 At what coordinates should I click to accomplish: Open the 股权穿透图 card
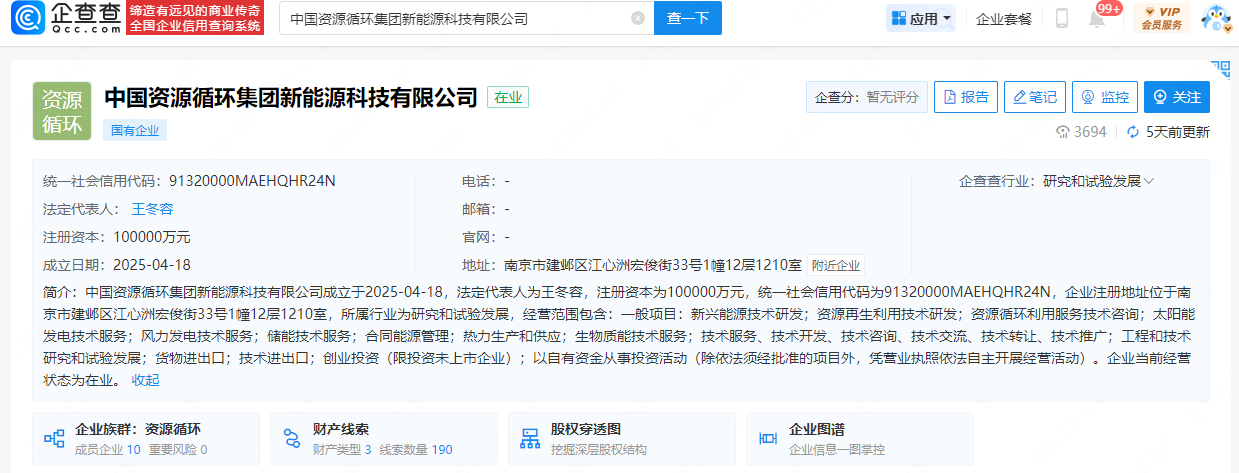621,439
